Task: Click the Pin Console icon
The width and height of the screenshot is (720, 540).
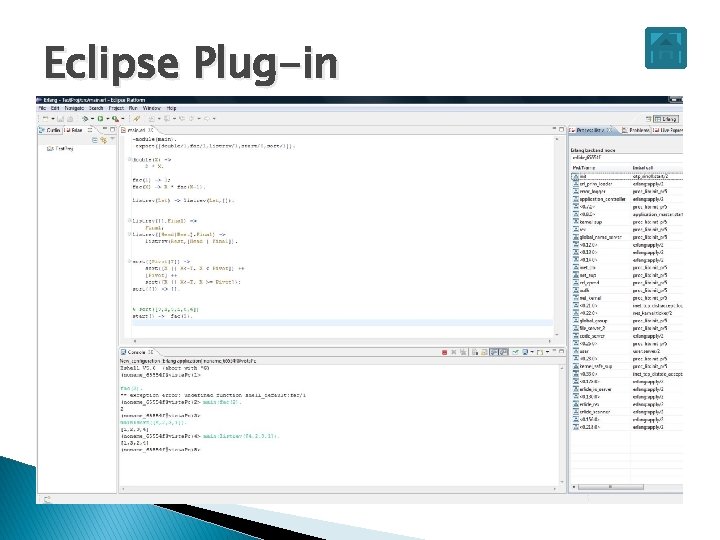Action: (515, 352)
